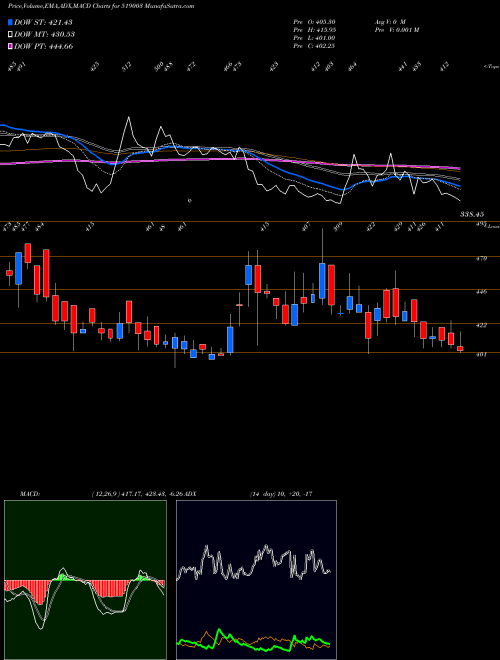Click the blue DOW ST legend swatch
500x660 pixels.
(11, 22)
